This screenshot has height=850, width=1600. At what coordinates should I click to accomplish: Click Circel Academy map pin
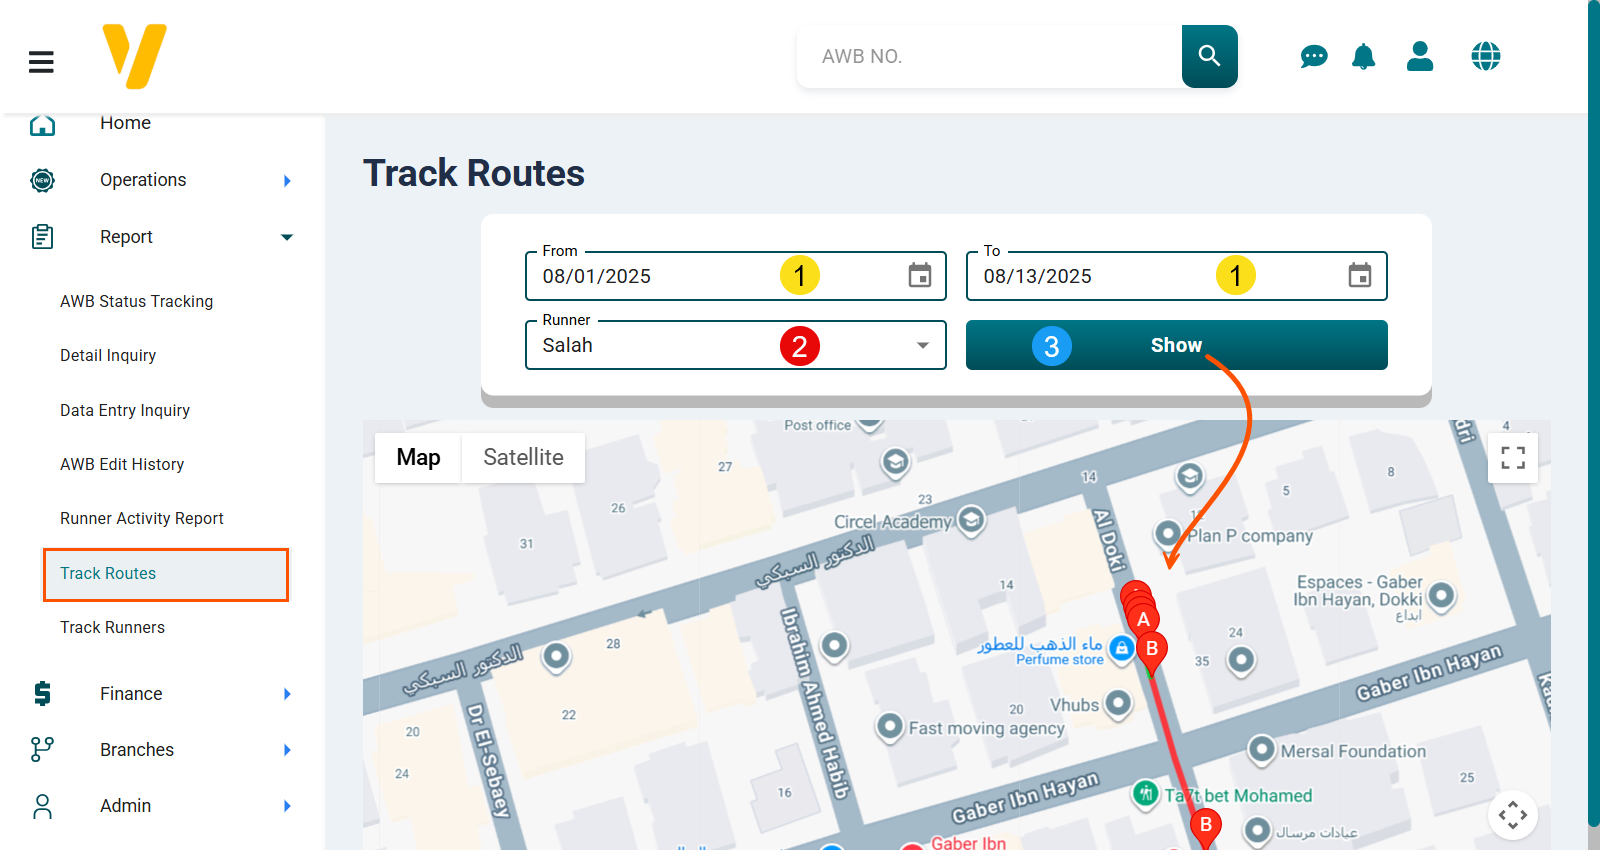point(971,520)
